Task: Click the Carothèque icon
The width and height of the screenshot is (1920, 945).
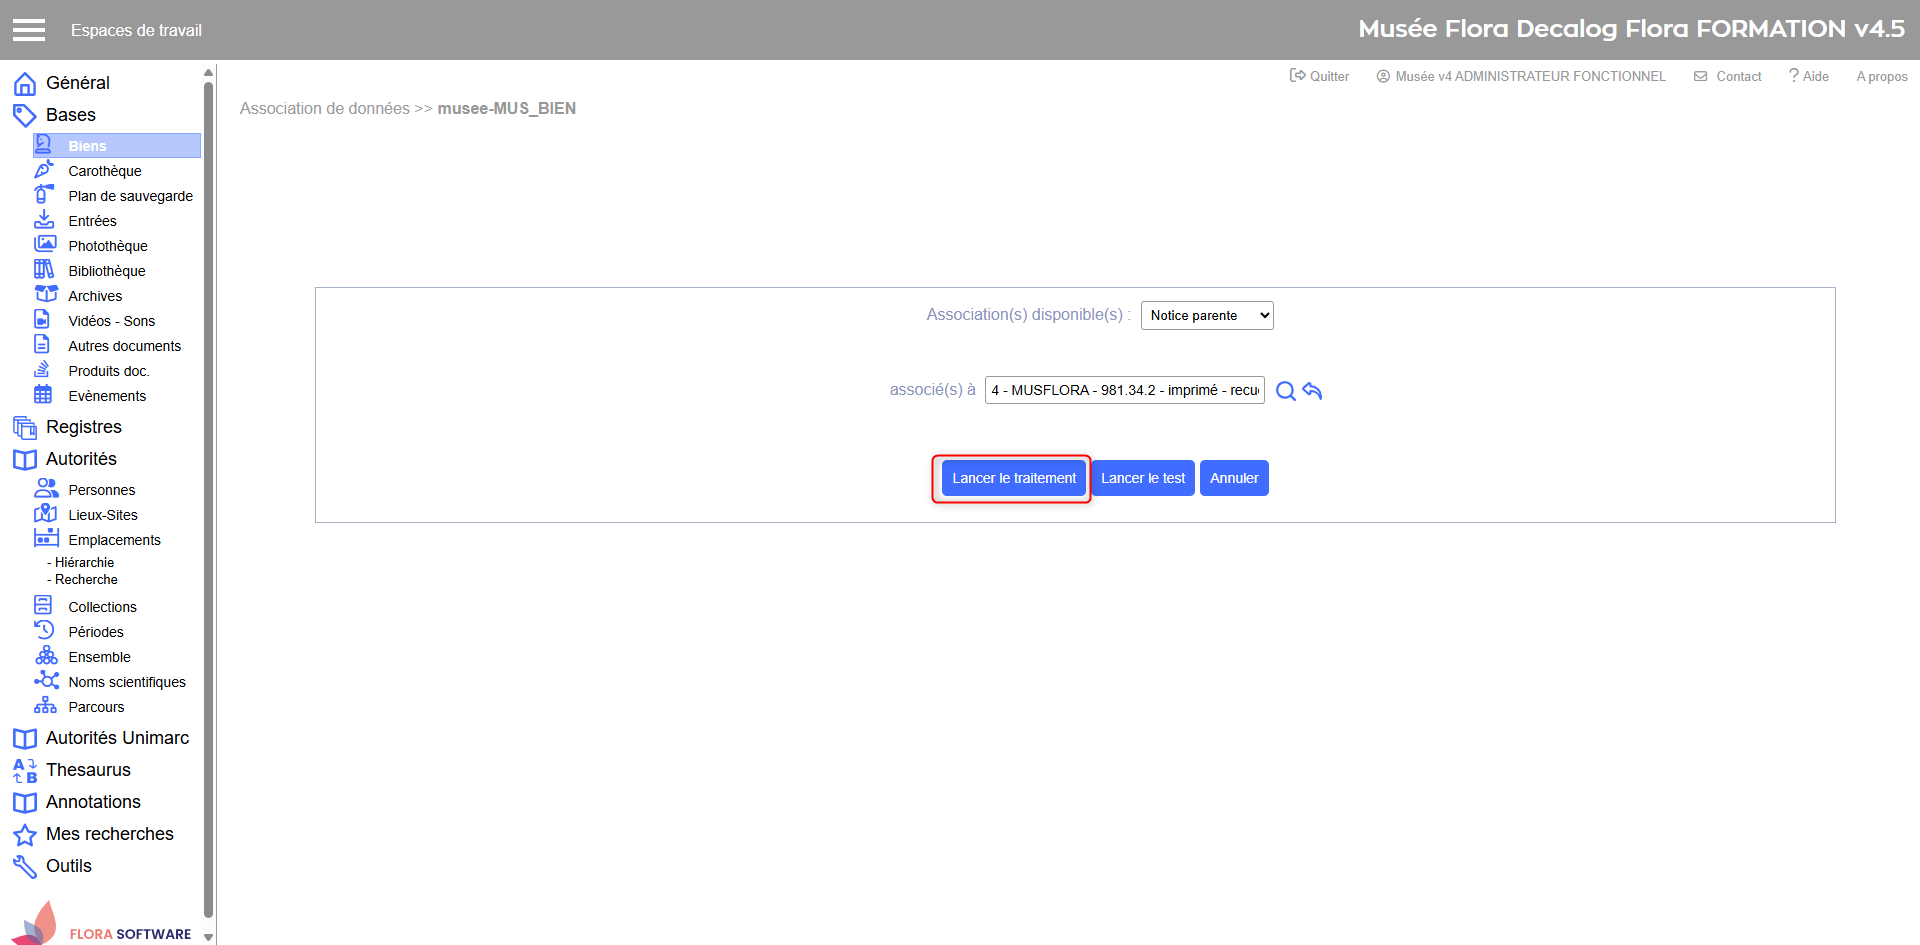Action: click(44, 170)
